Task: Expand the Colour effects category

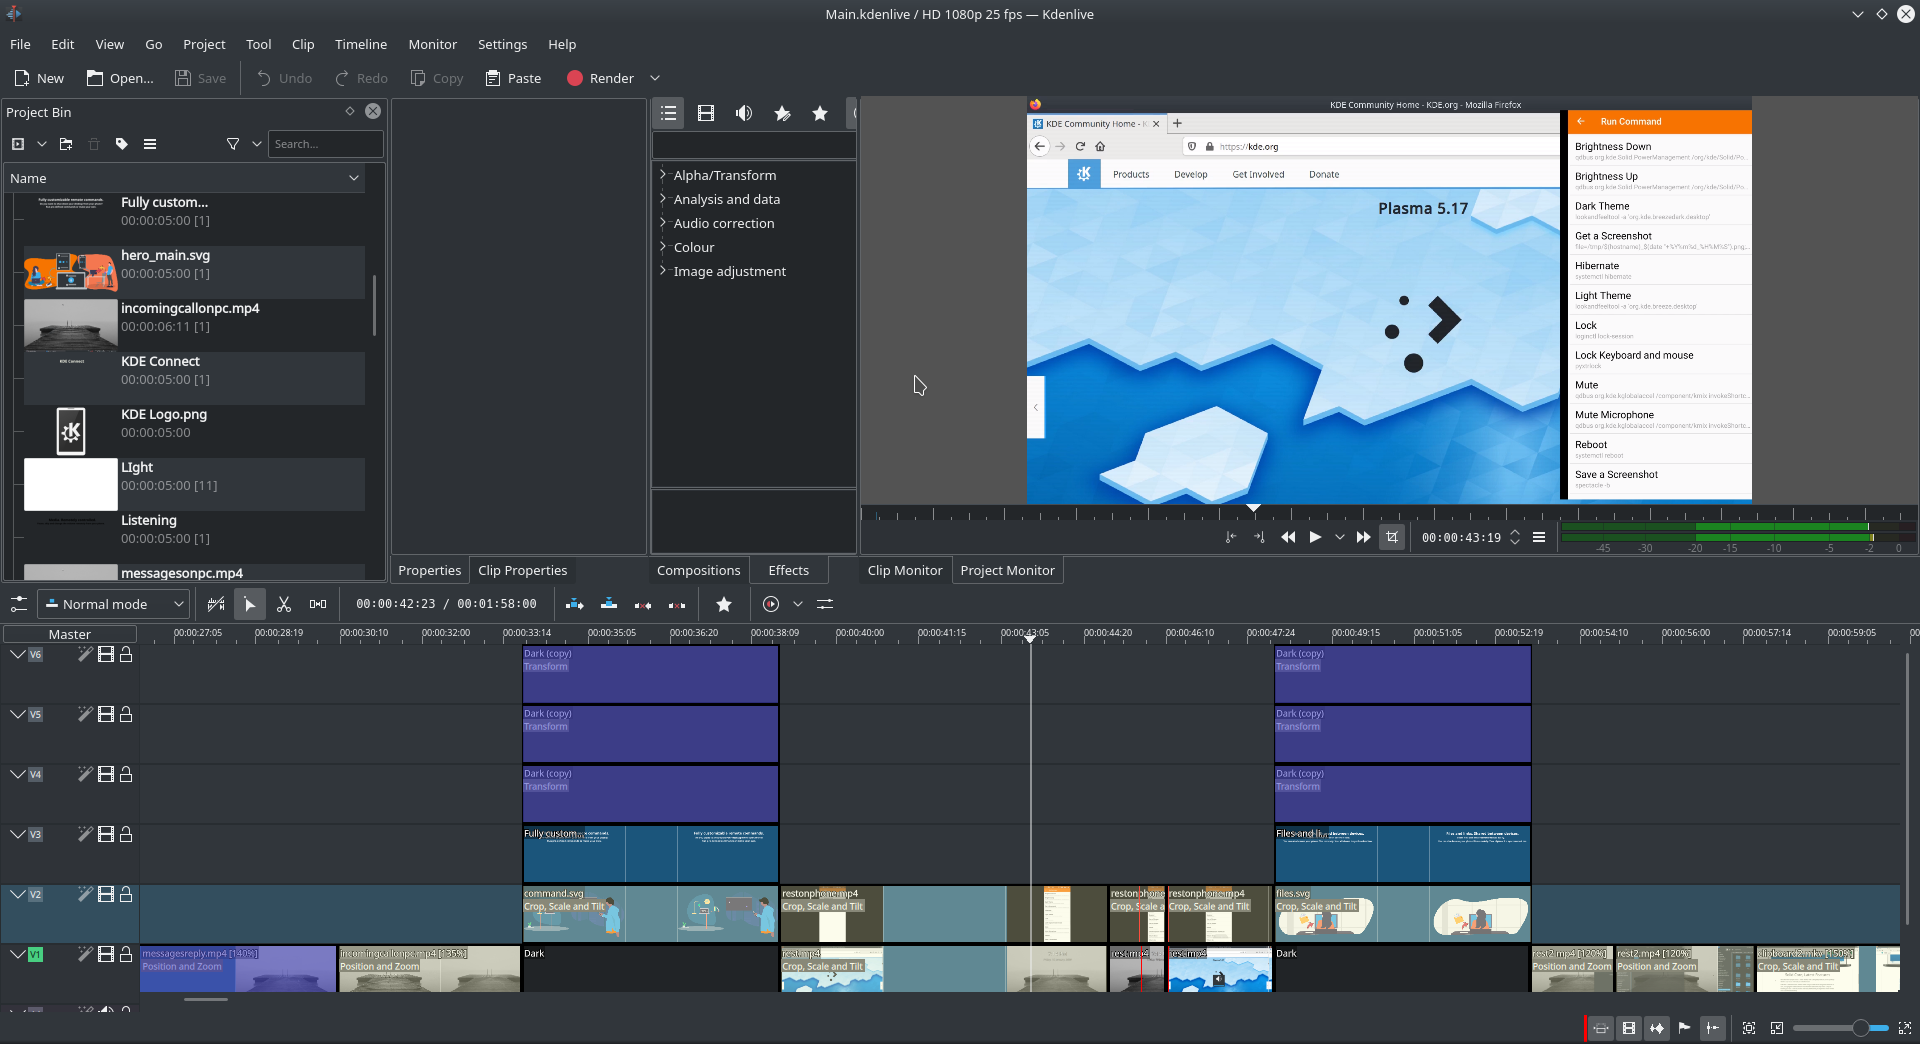Action: click(x=663, y=246)
